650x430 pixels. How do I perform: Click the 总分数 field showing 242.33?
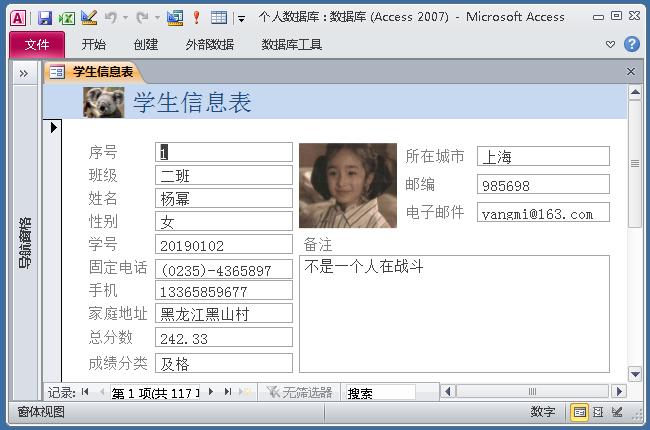(x=224, y=337)
